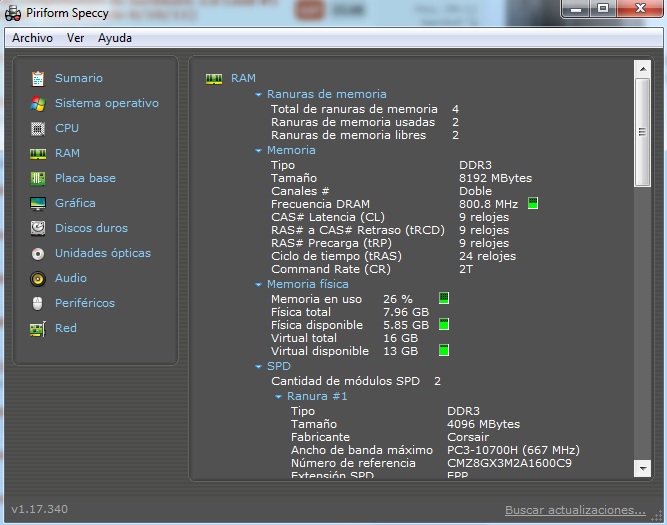Screen dimensions: 667x525
Task: Open the Ver menu
Action: 75,38
